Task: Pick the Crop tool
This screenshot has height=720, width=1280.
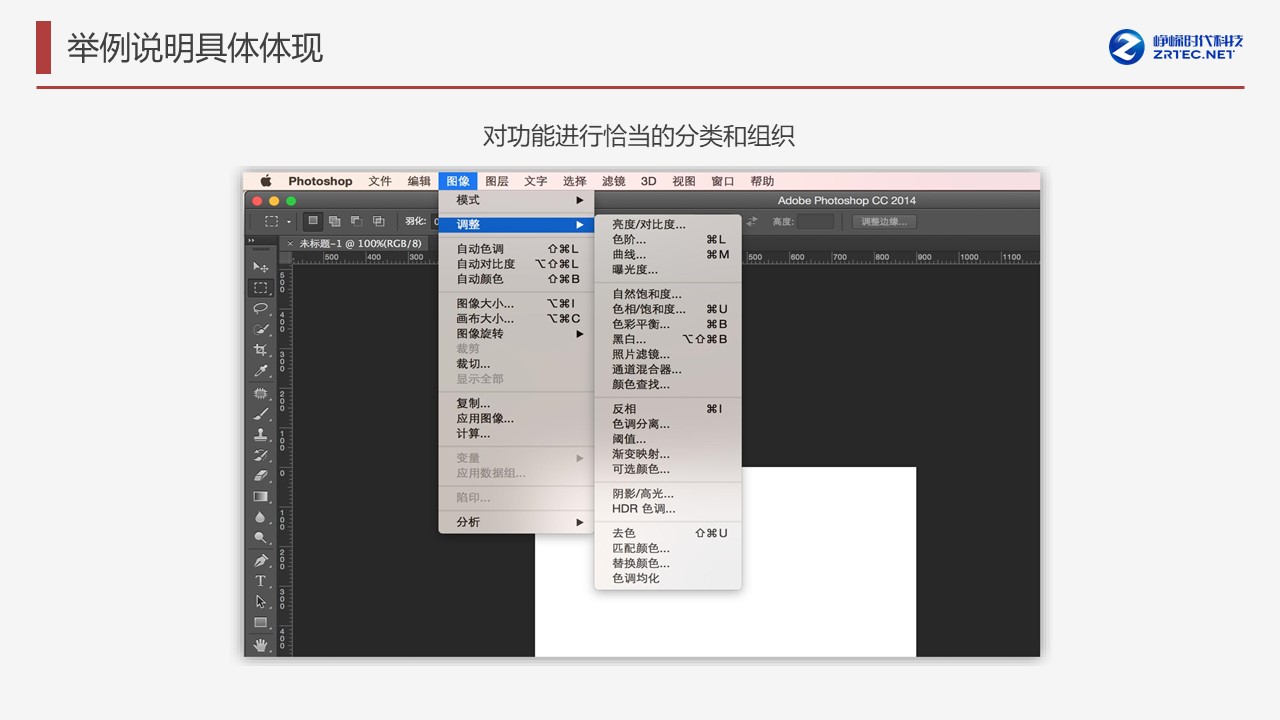Action: [x=260, y=350]
